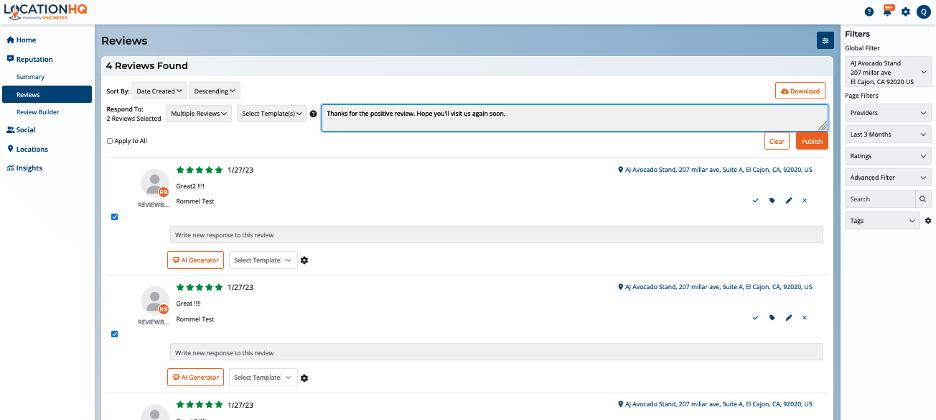Open the Last 3 Months date dropdown

(x=887, y=135)
